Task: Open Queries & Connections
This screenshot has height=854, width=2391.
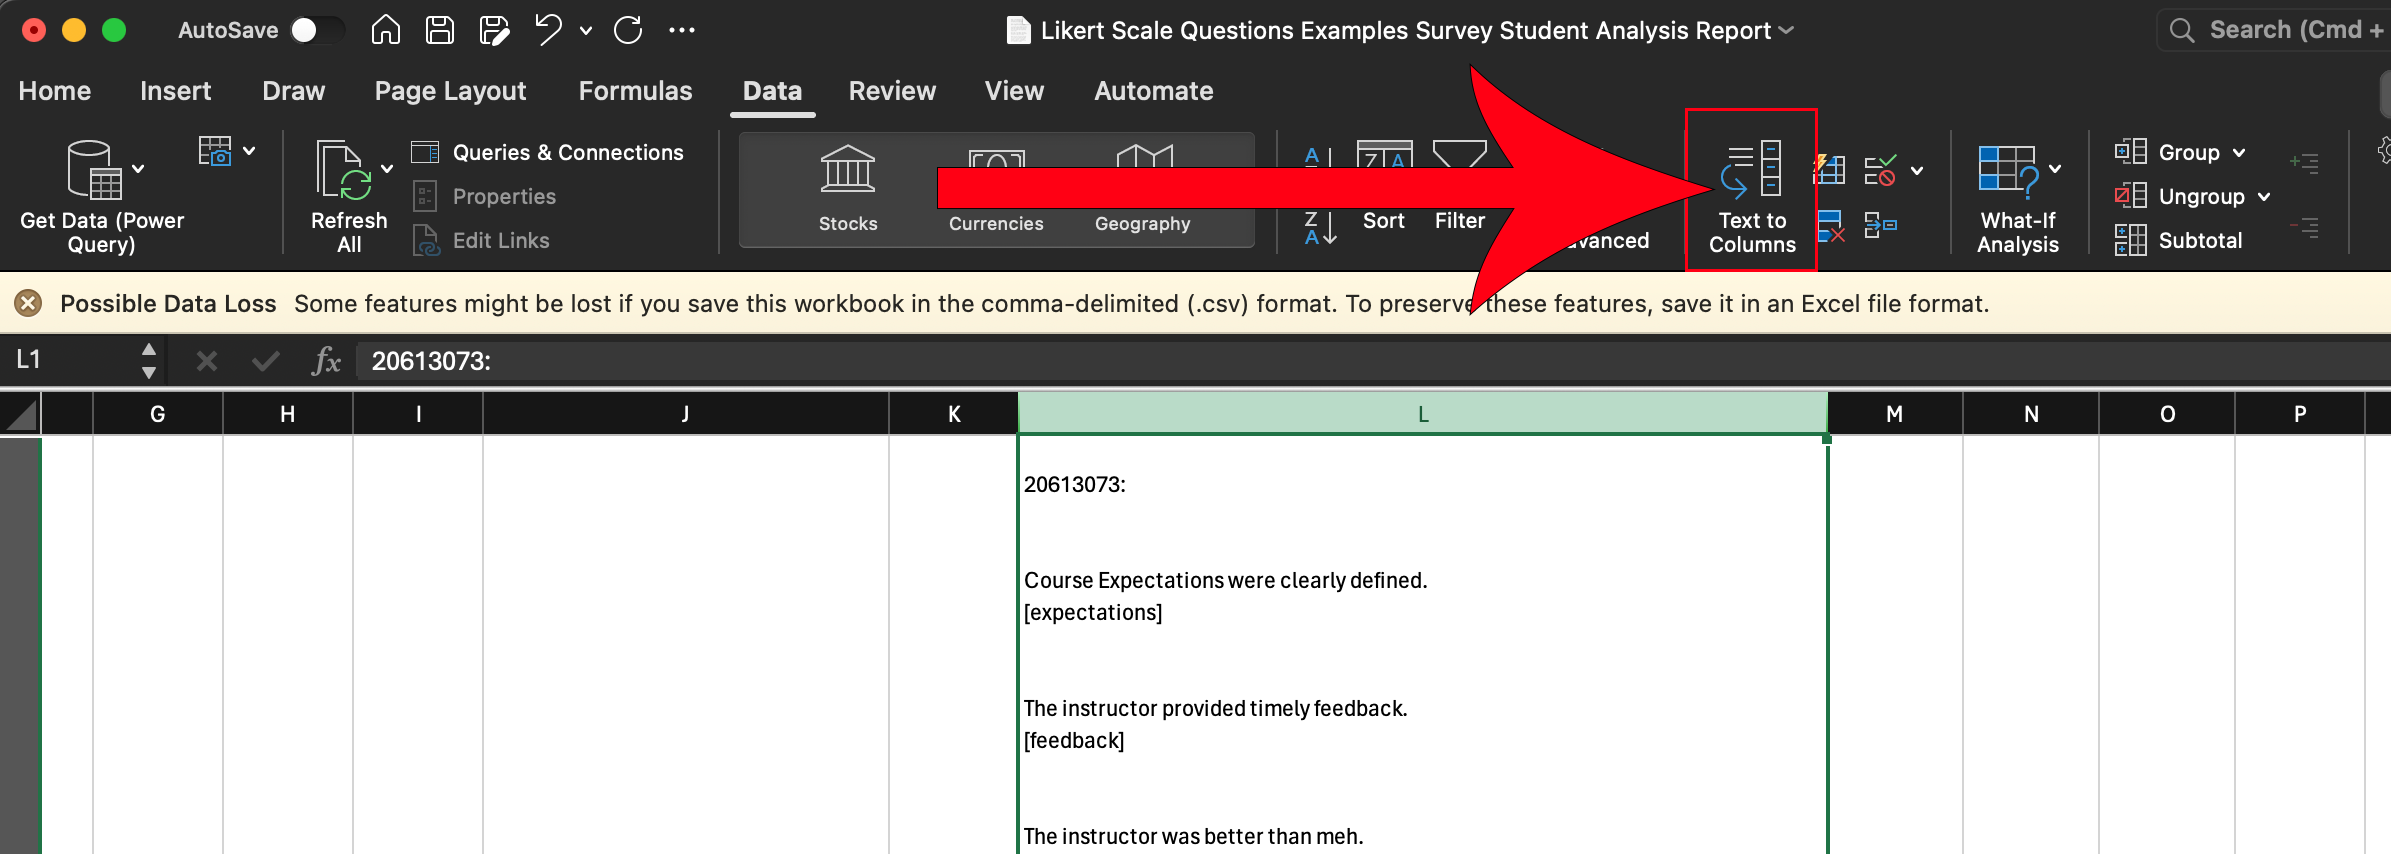Action: pyautogui.click(x=548, y=152)
